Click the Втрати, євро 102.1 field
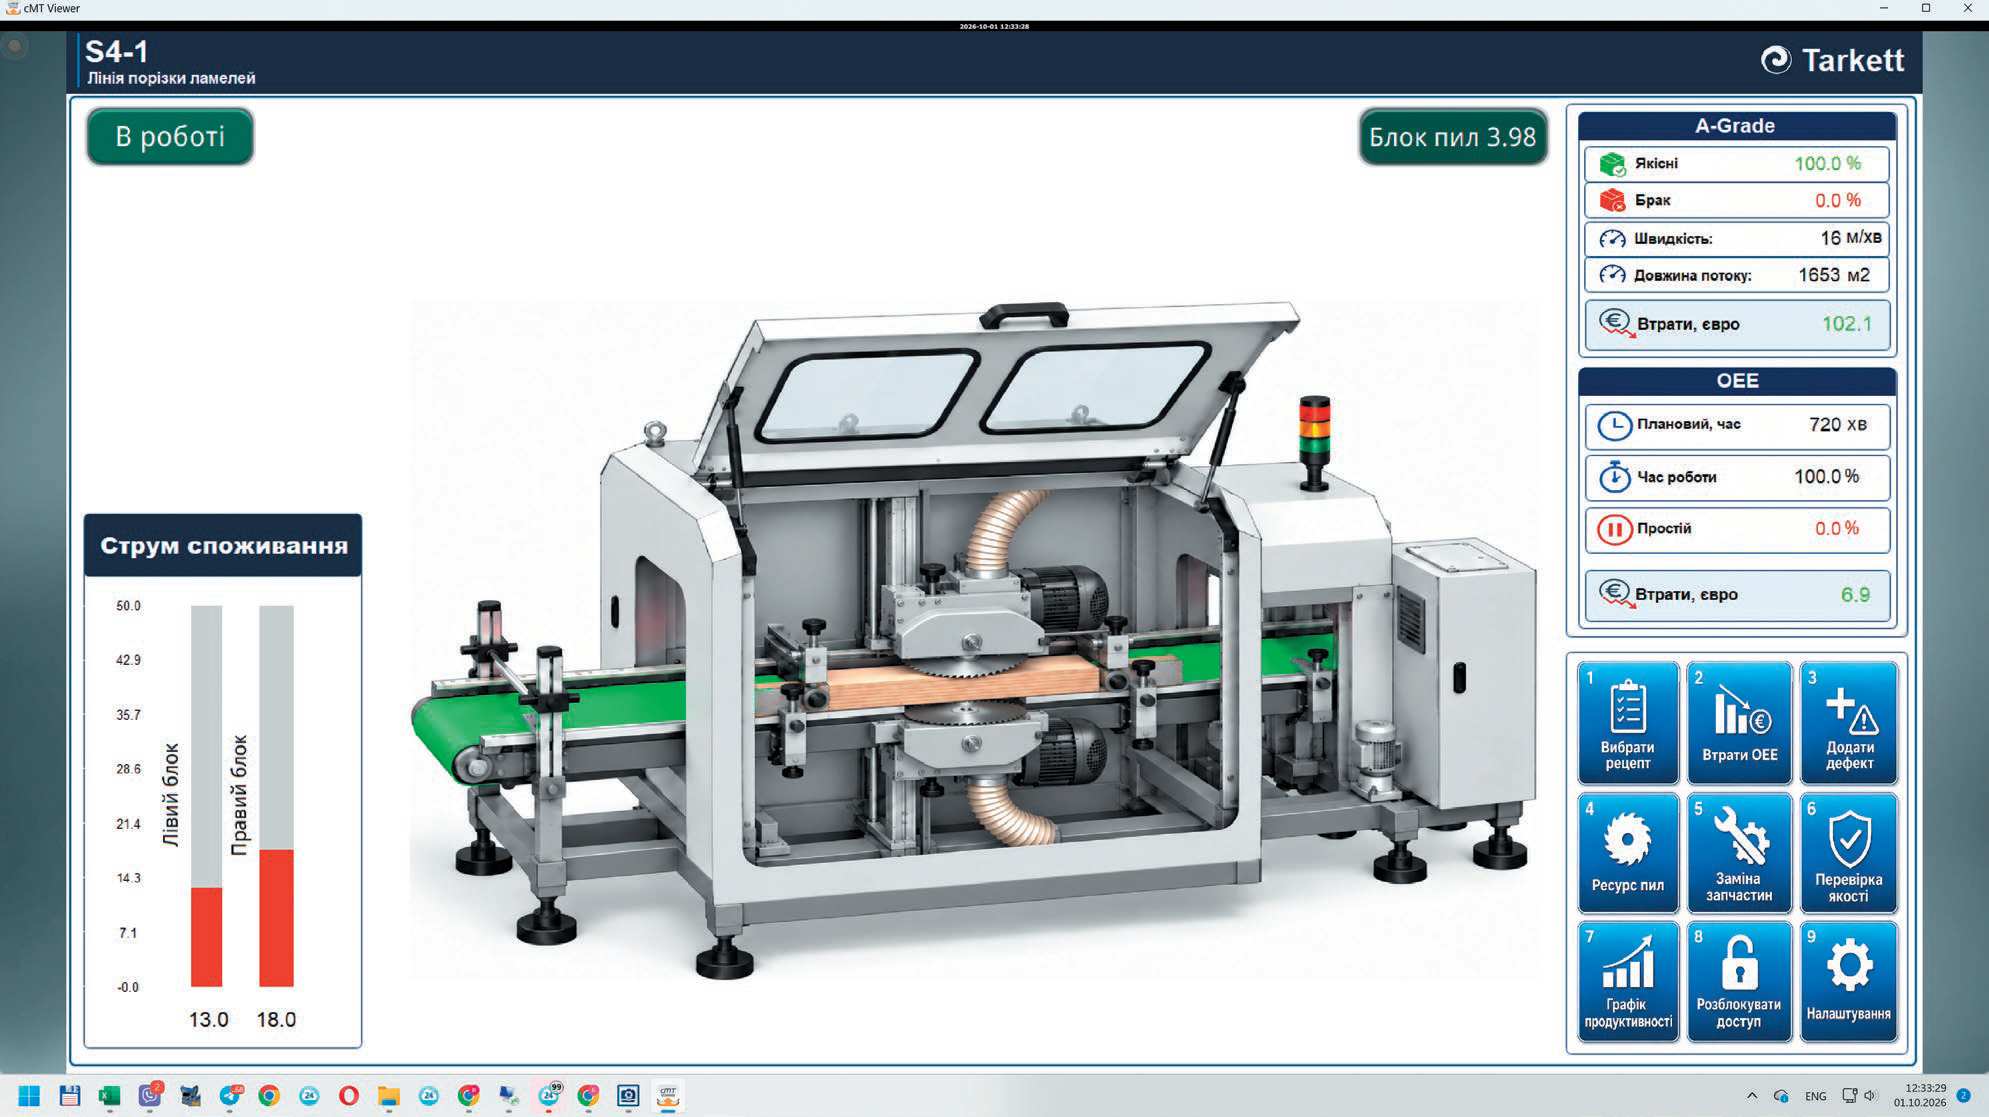Screen dimensions: 1989x1117 1737,324
